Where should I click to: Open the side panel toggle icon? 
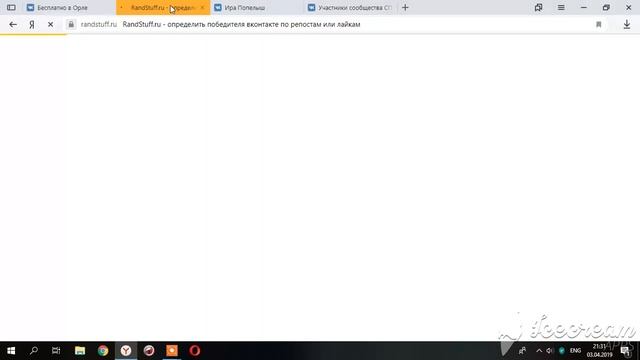pos(11,7)
